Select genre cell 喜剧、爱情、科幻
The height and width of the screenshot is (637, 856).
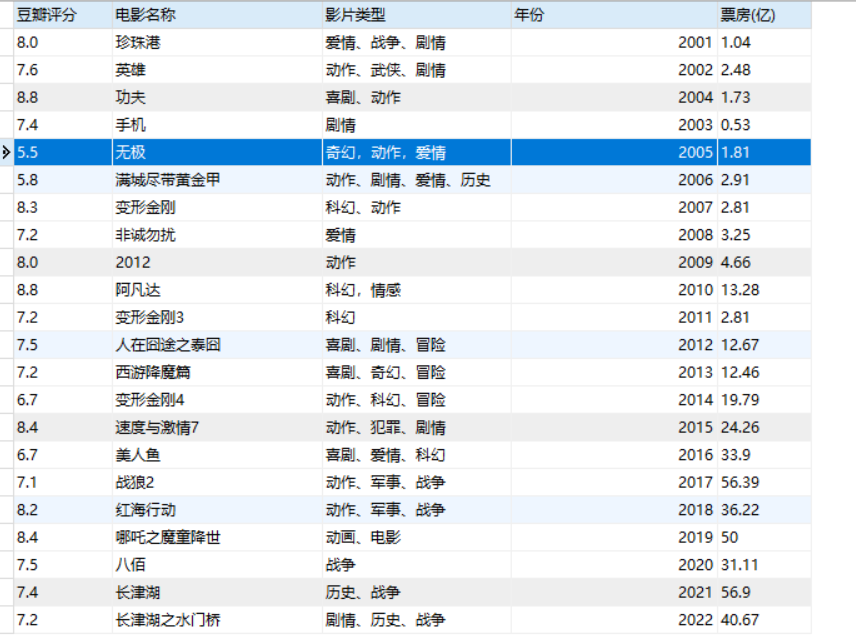click(x=417, y=455)
